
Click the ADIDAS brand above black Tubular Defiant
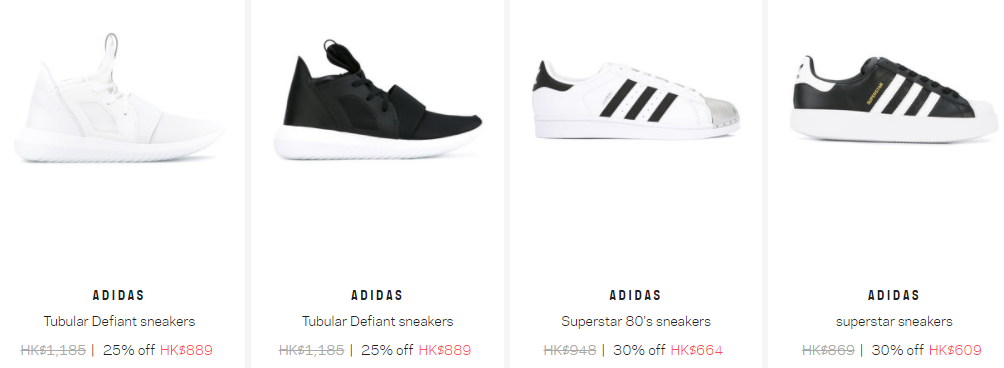(x=377, y=296)
